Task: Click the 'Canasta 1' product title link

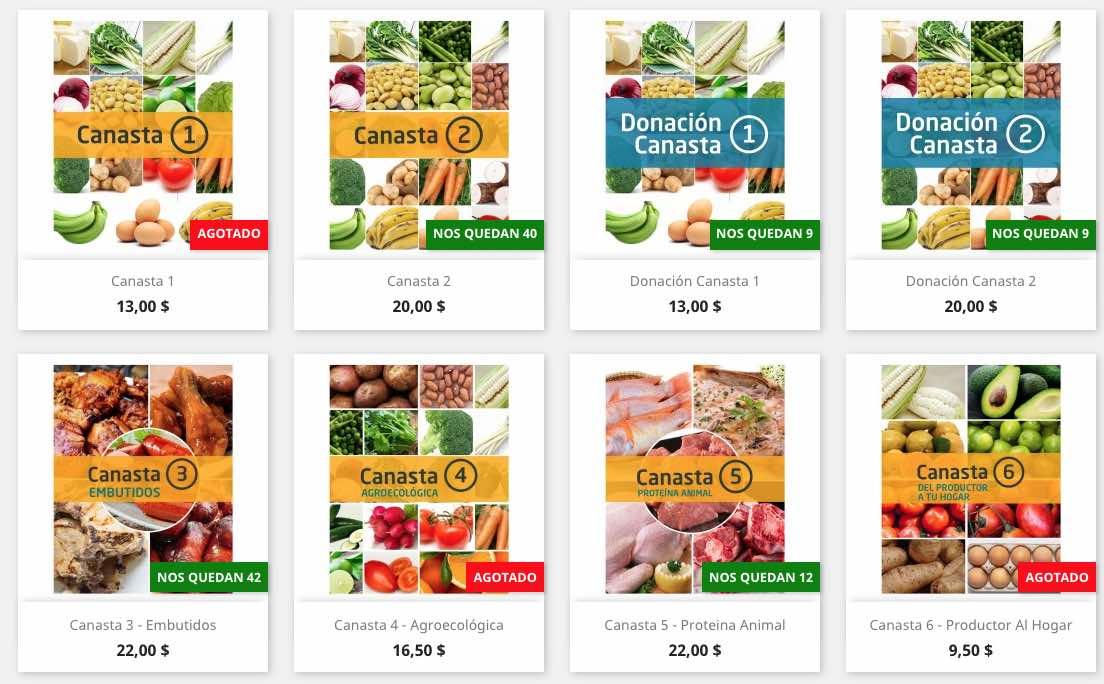Action: [143, 281]
